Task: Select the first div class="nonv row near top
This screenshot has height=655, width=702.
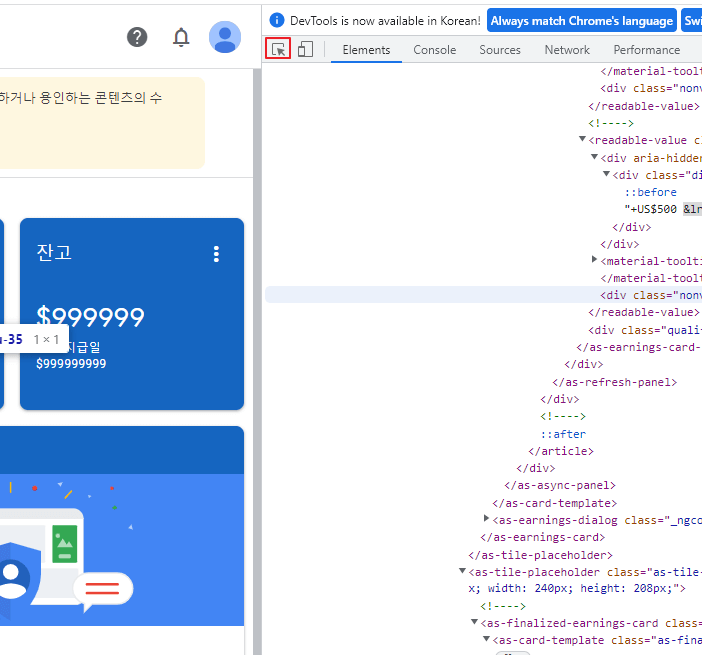Action: point(651,88)
